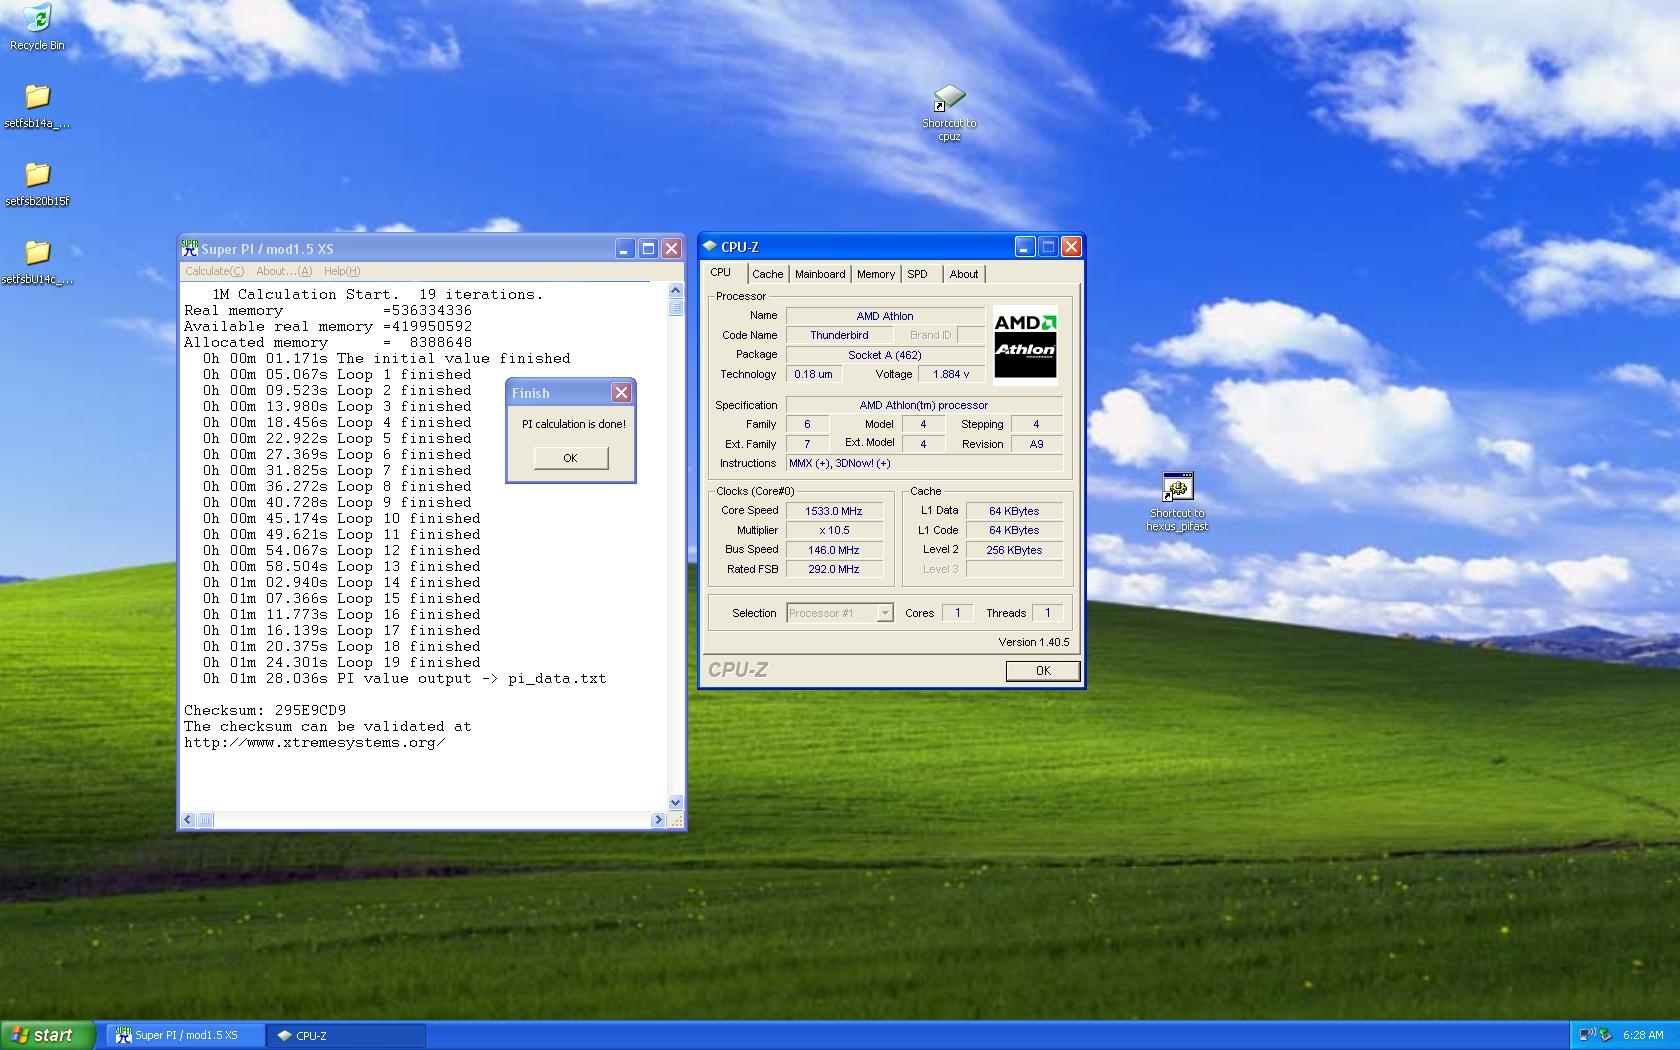
Task: Switch to the Cache tab in CPU-Z
Action: click(x=768, y=274)
